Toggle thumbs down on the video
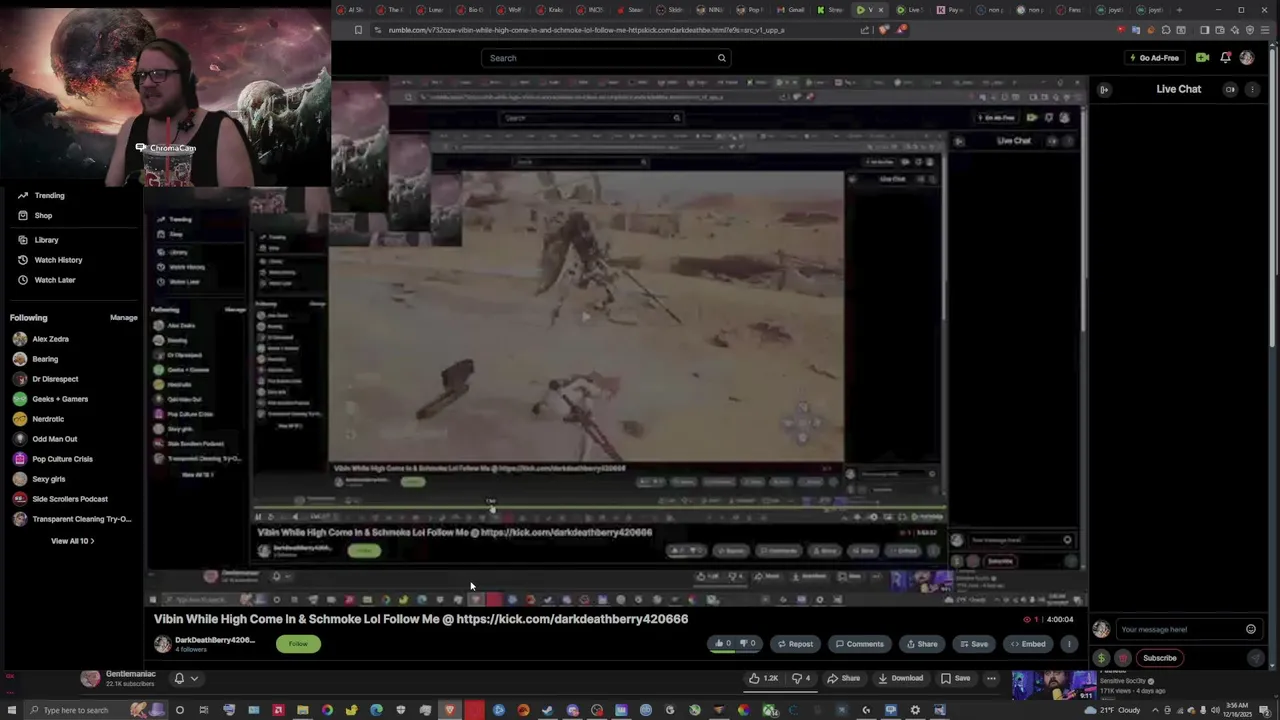This screenshot has height=720, width=1280. (x=748, y=644)
